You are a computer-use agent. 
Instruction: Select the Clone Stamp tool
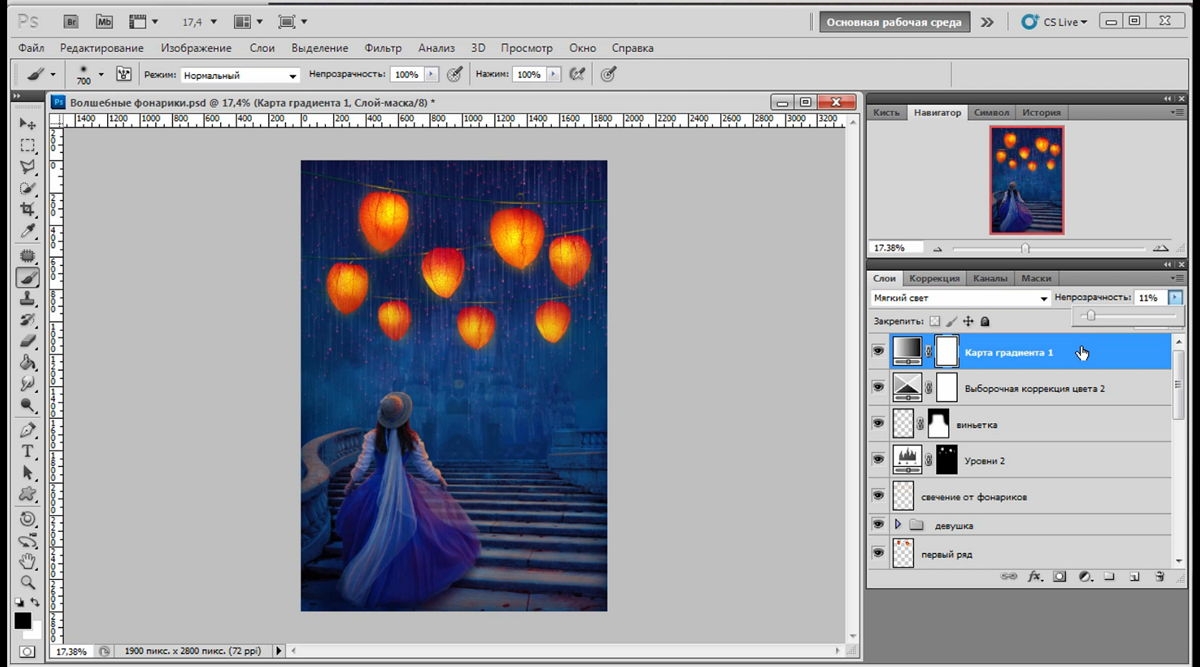click(28, 299)
